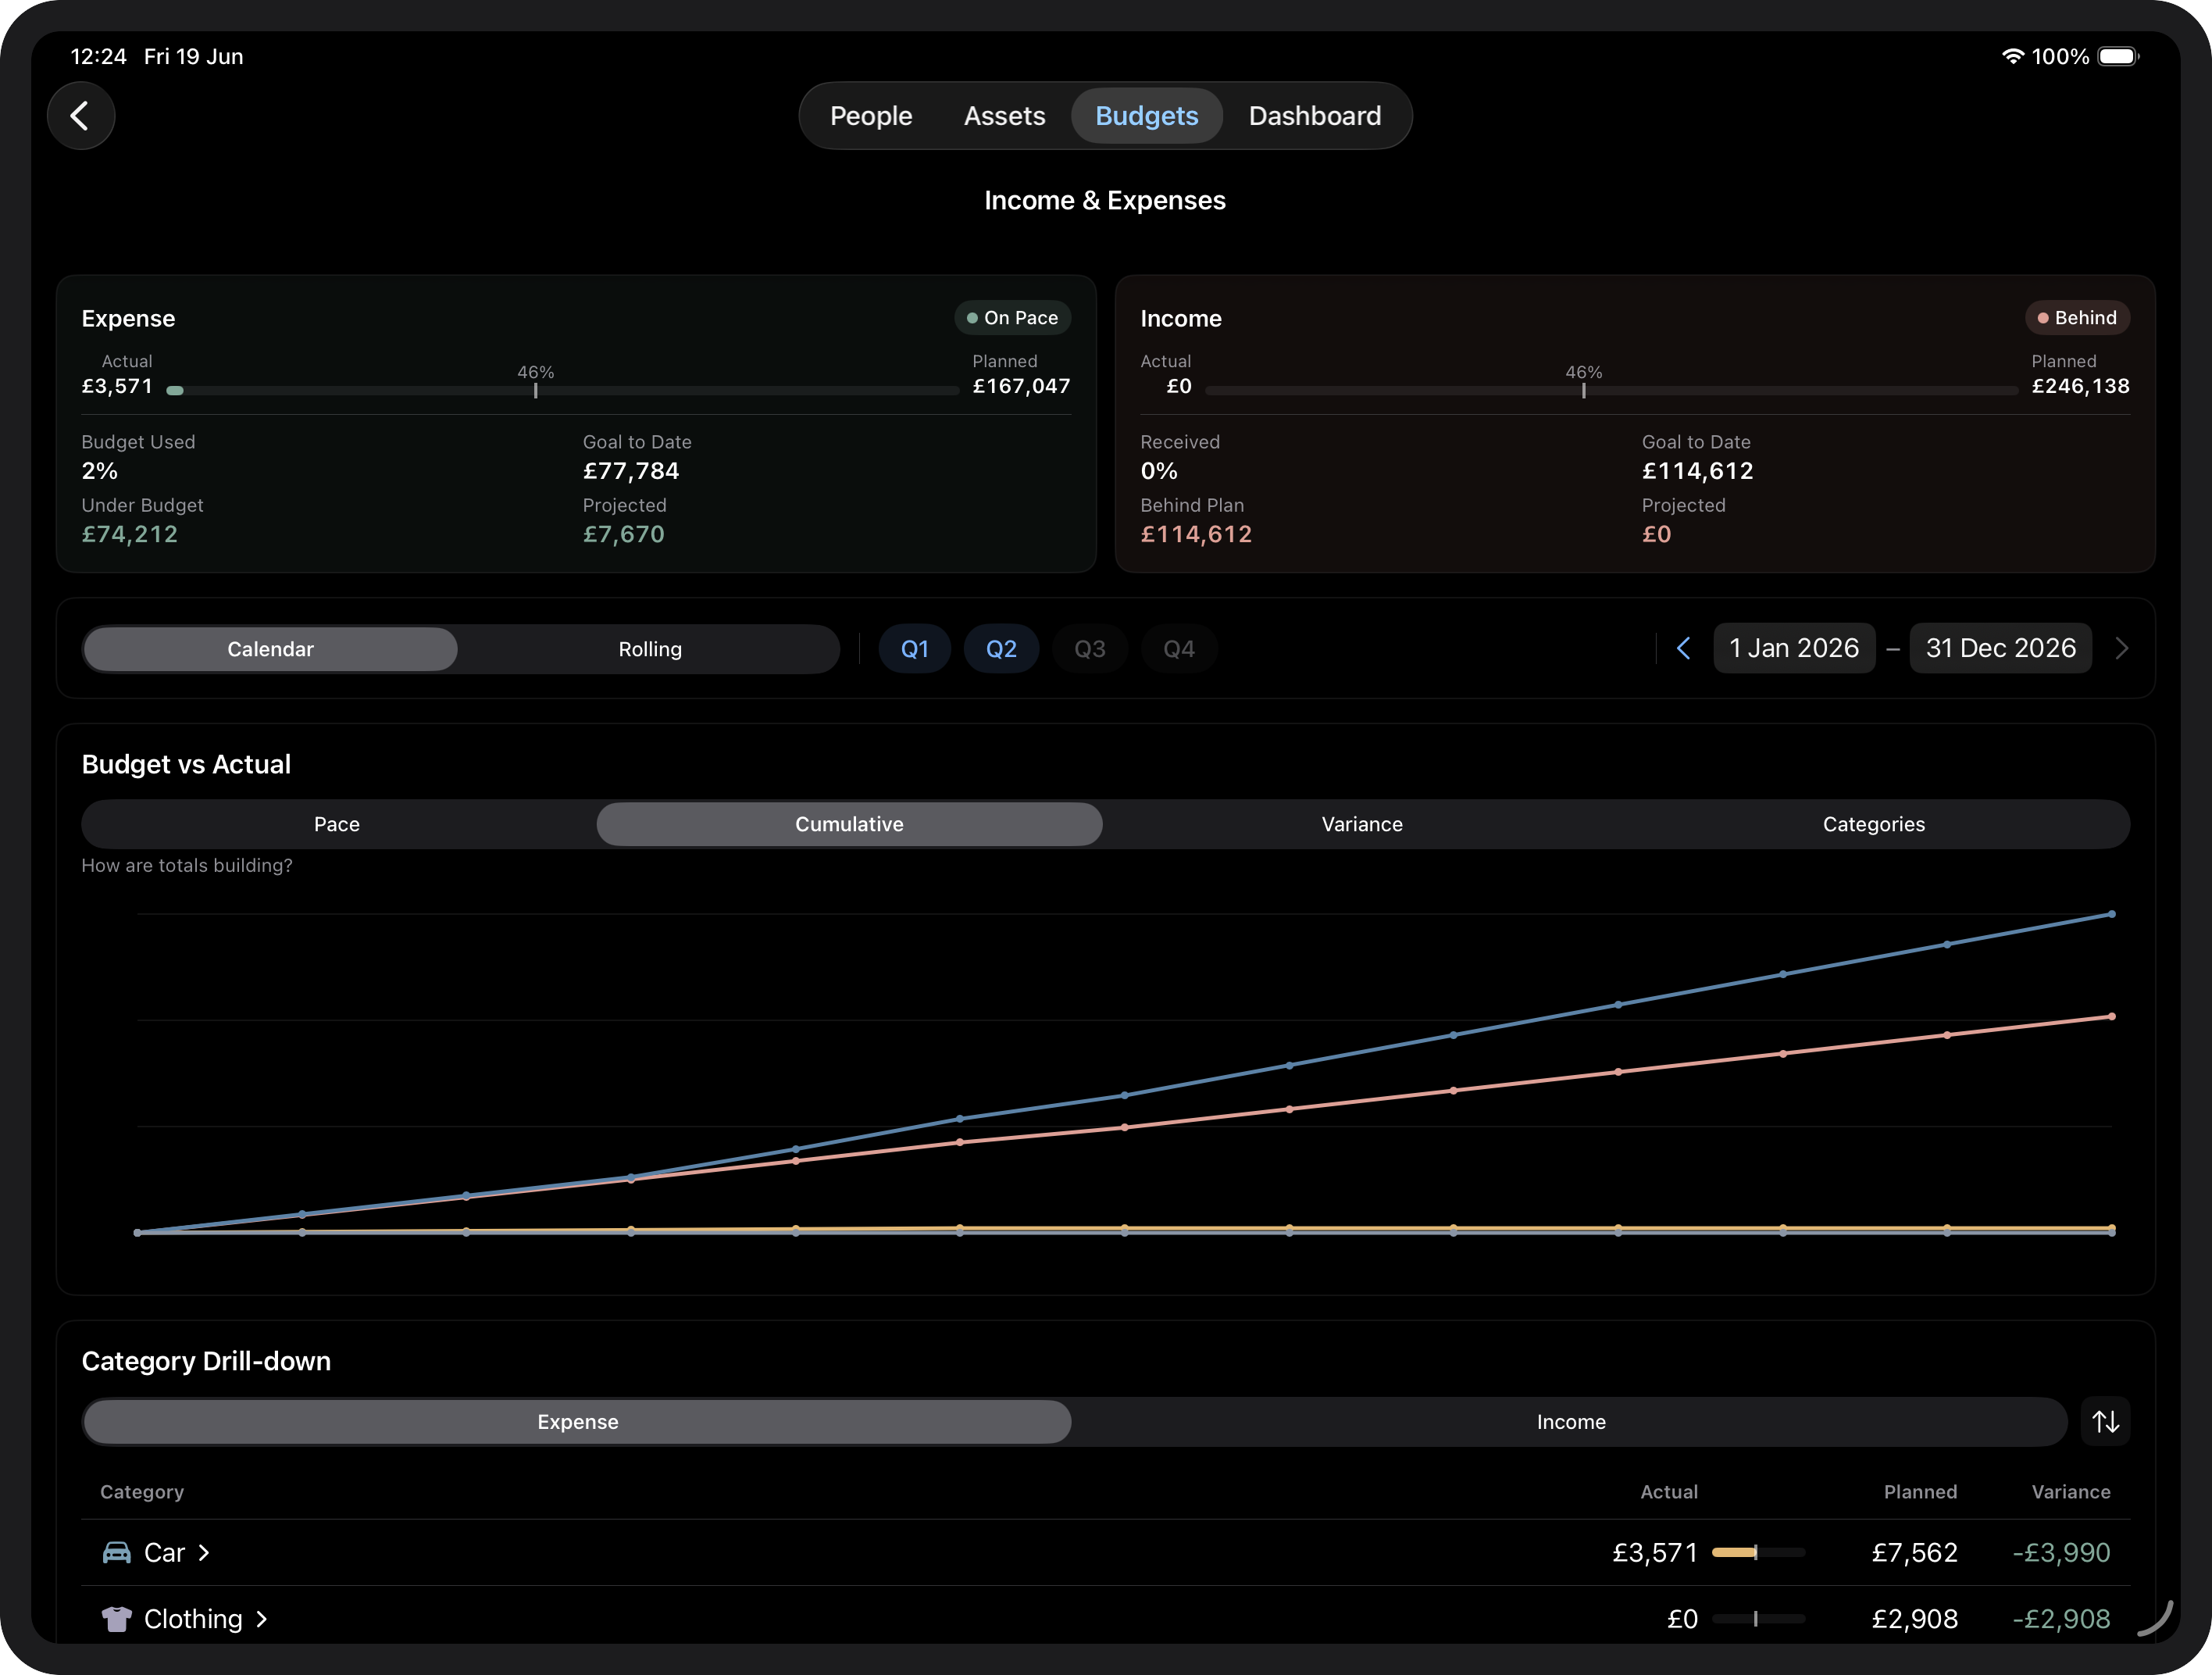Tap the sort arrows icon in Category Drill-down
This screenshot has width=2212, height=1675.
pos(2105,1421)
